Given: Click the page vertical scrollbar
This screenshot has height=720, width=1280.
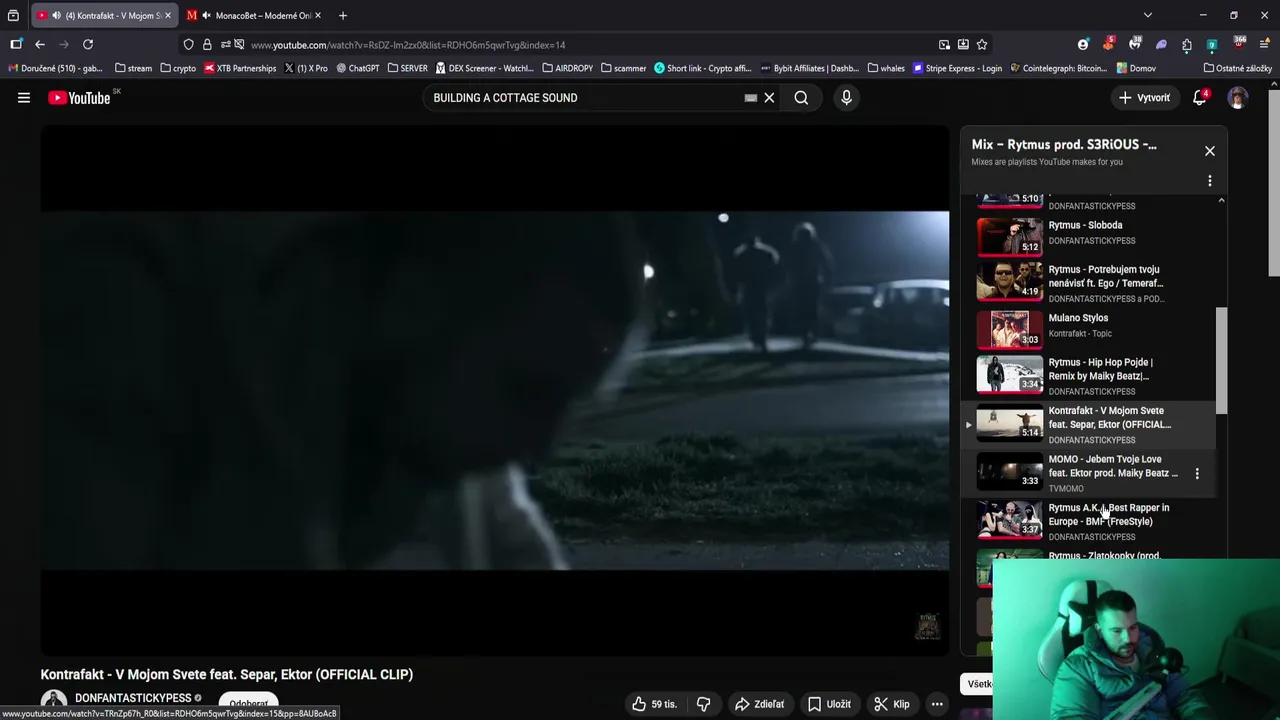Looking at the screenshot, I should (1273, 185).
